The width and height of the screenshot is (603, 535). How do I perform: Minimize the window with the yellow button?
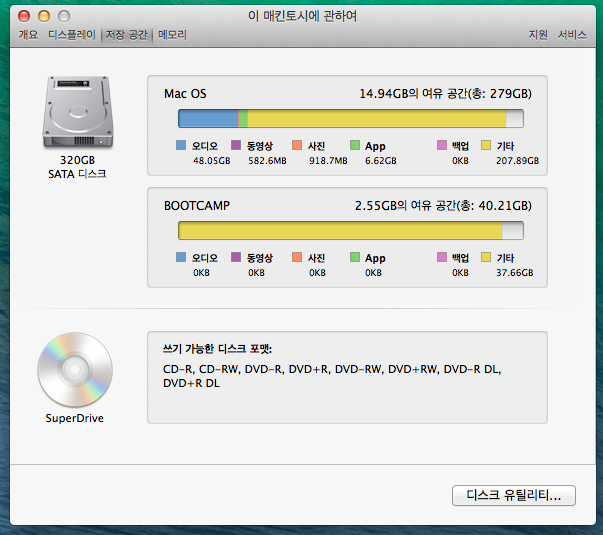pyautogui.click(x=44, y=16)
